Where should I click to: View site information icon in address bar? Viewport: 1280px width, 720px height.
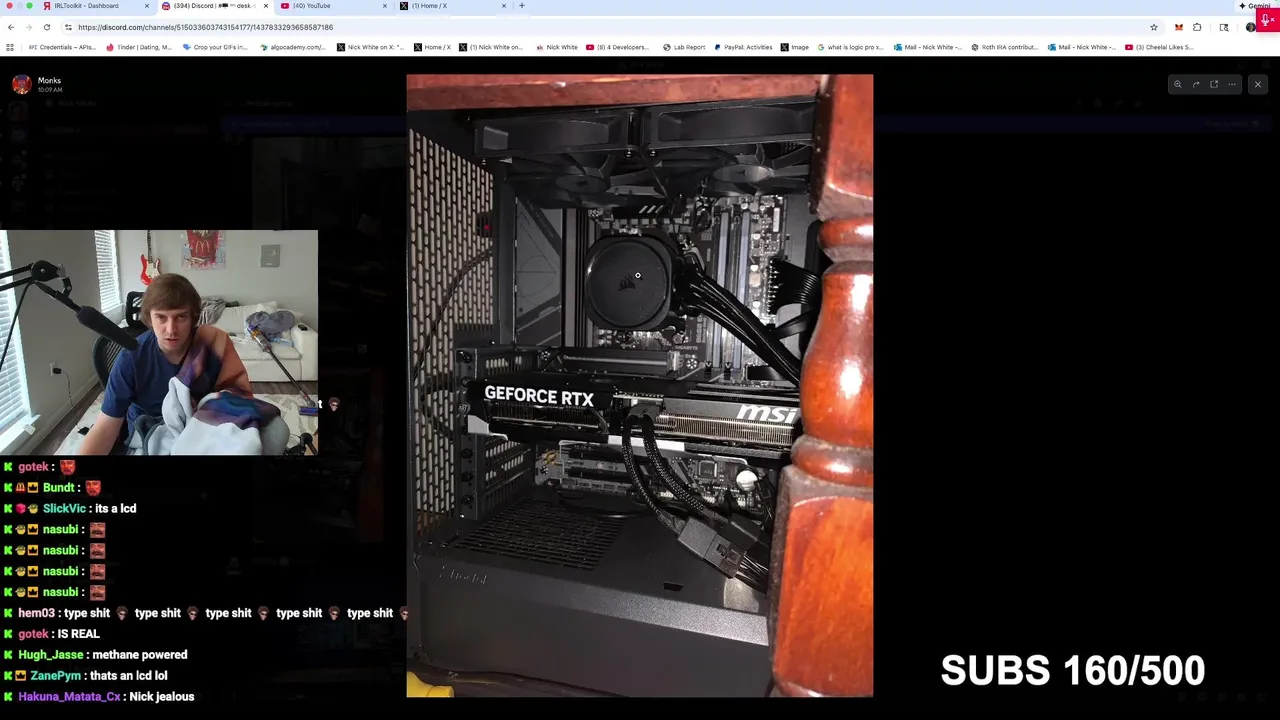tap(68, 27)
